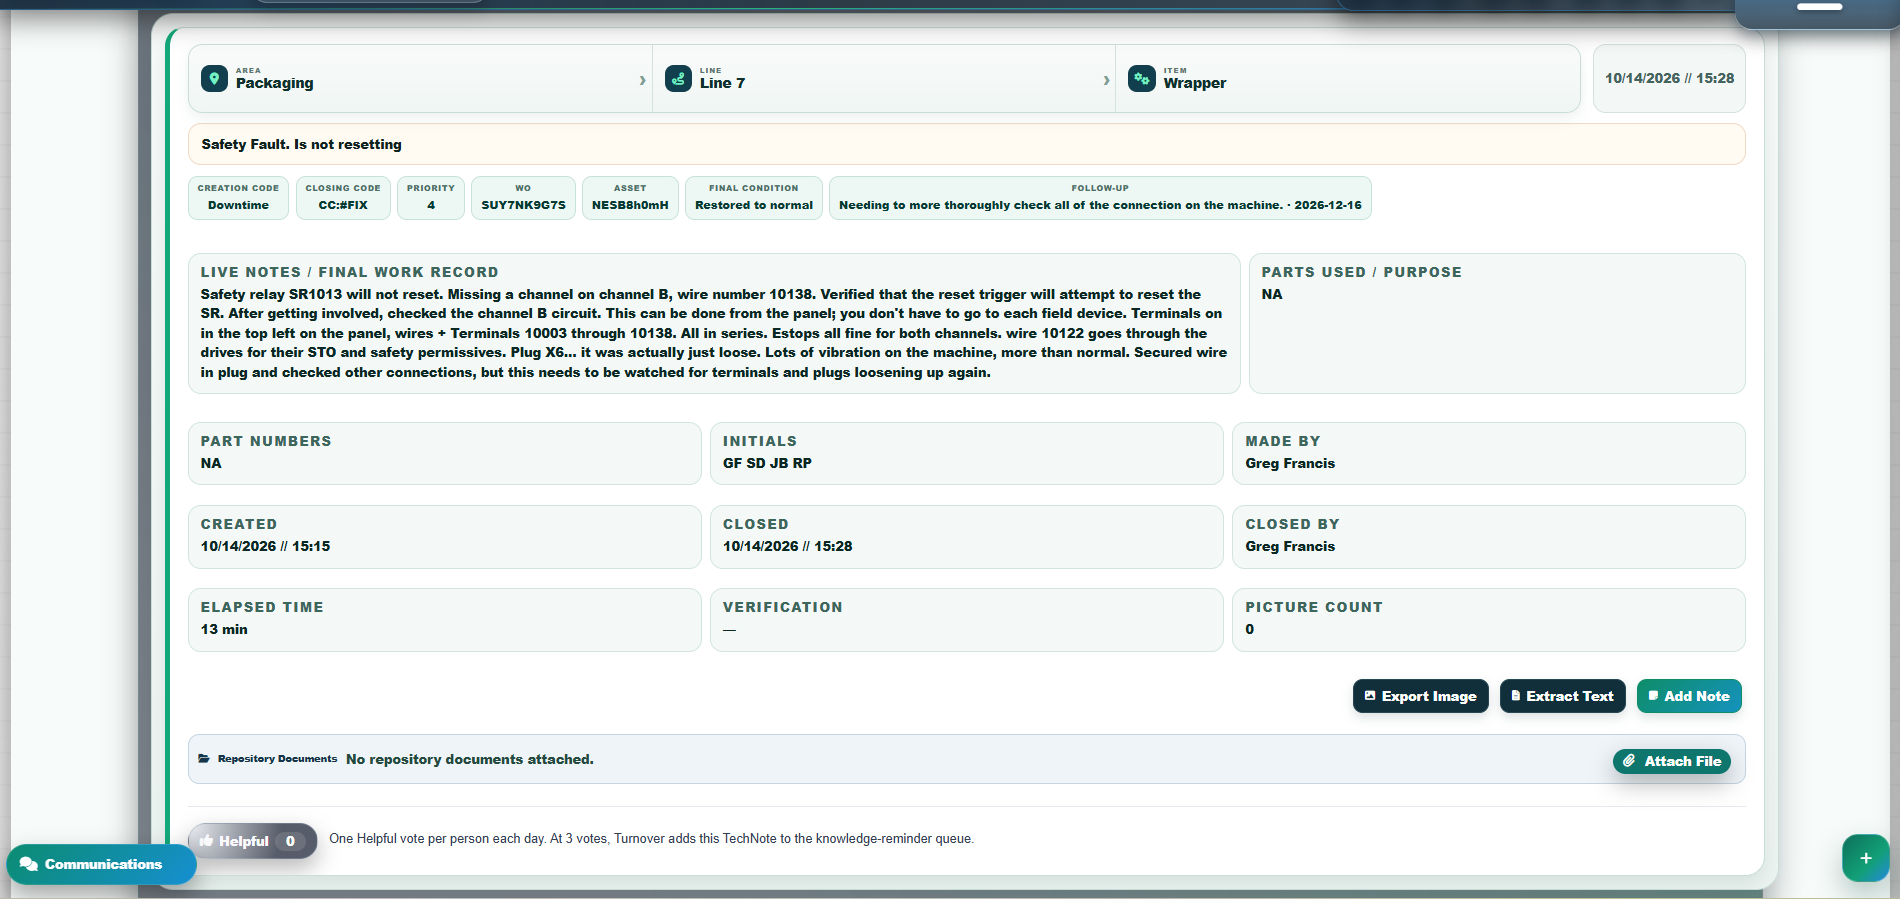1900x899 pixels.
Task: Open the Communications chat panel
Action: (x=101, y=864)
